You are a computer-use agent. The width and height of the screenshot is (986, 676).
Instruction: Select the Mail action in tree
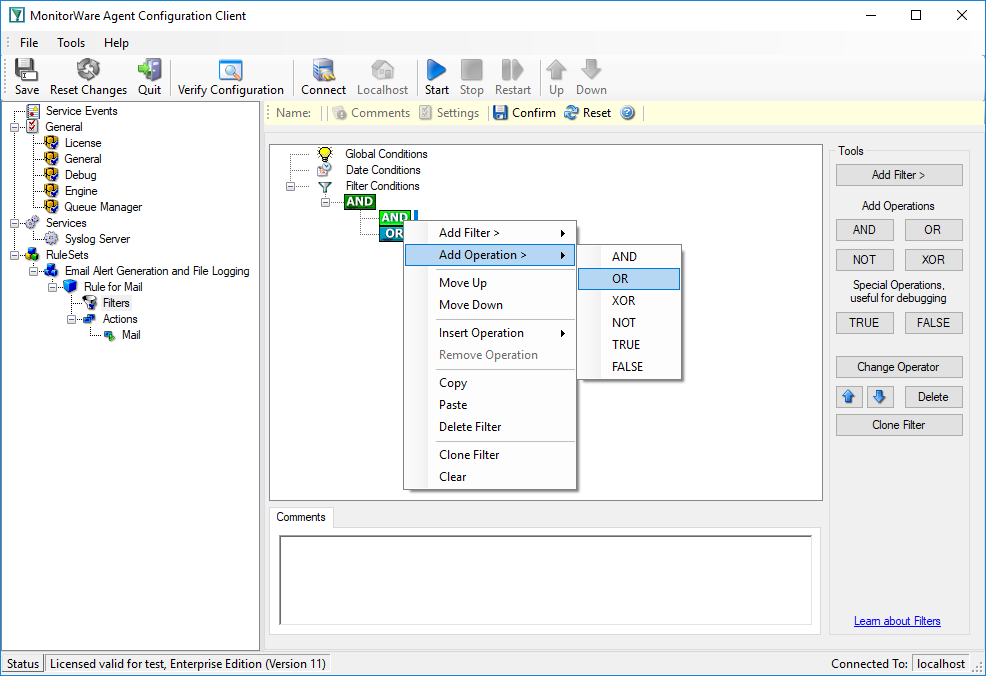click(x=131, y=335)
